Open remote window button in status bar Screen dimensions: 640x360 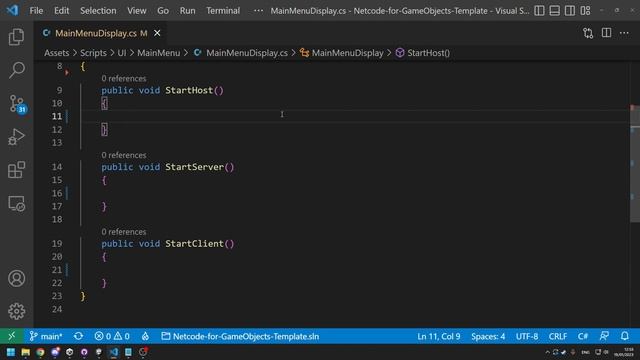point(11,336)
